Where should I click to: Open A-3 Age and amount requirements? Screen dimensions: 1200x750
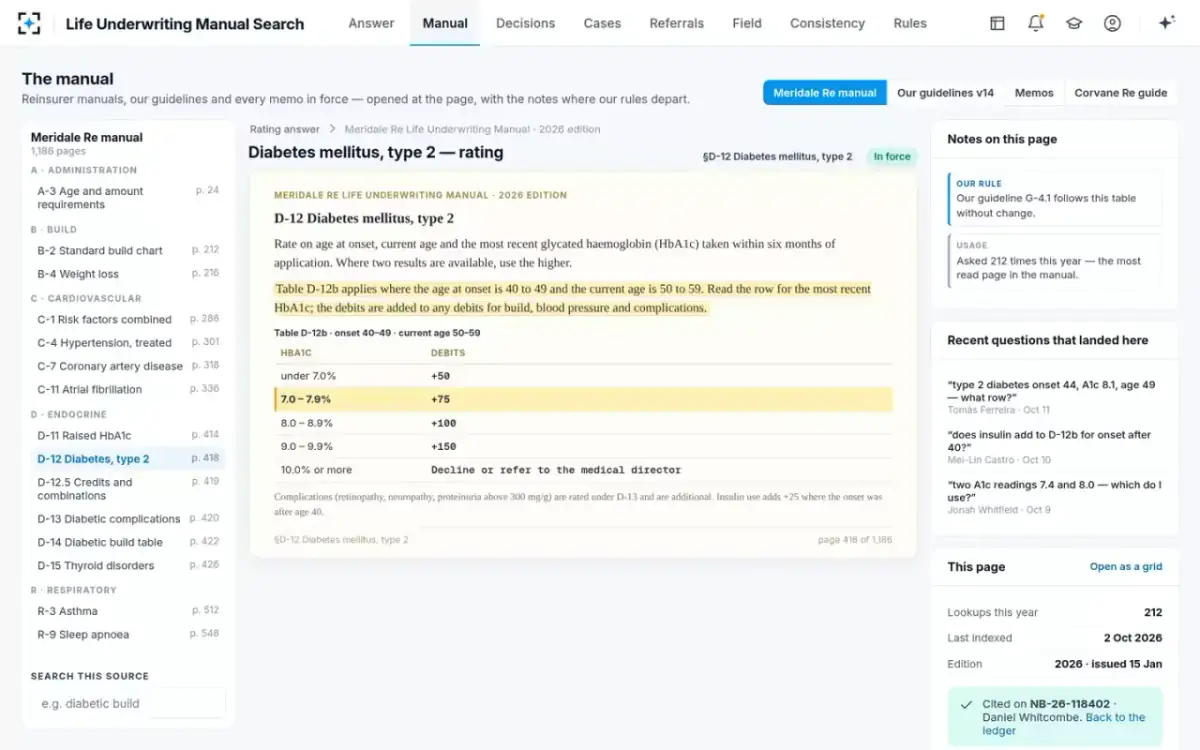[x=128, y=198]
